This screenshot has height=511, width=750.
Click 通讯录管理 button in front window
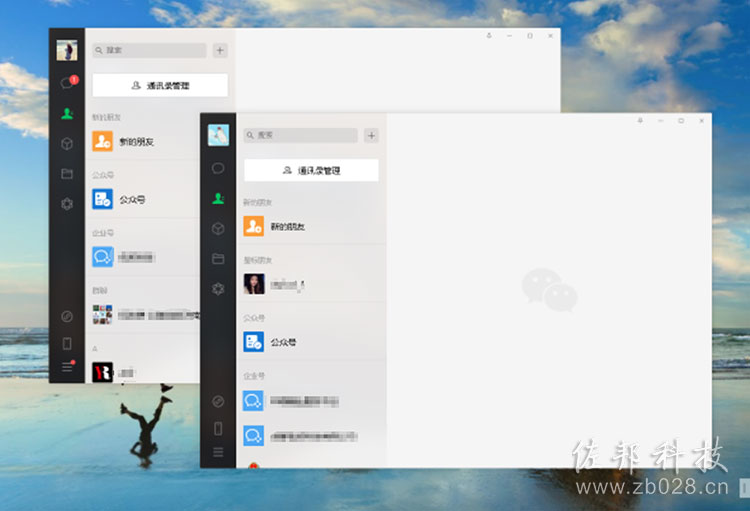click(311, 170)
